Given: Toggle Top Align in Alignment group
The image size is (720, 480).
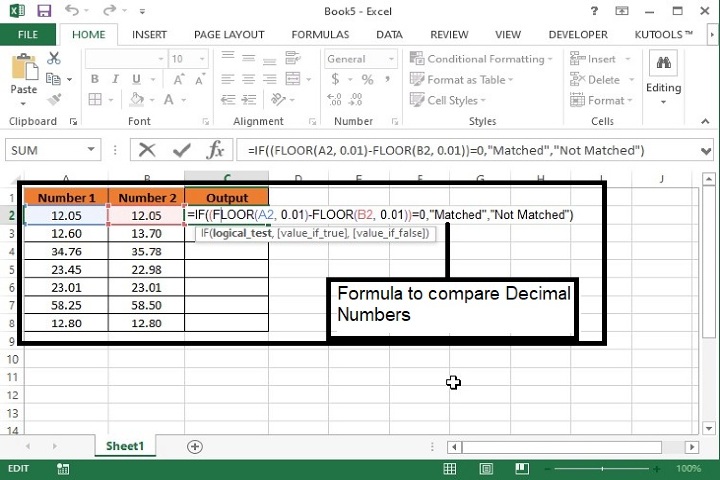Looking at the screenshot, I should pos(228,57).
